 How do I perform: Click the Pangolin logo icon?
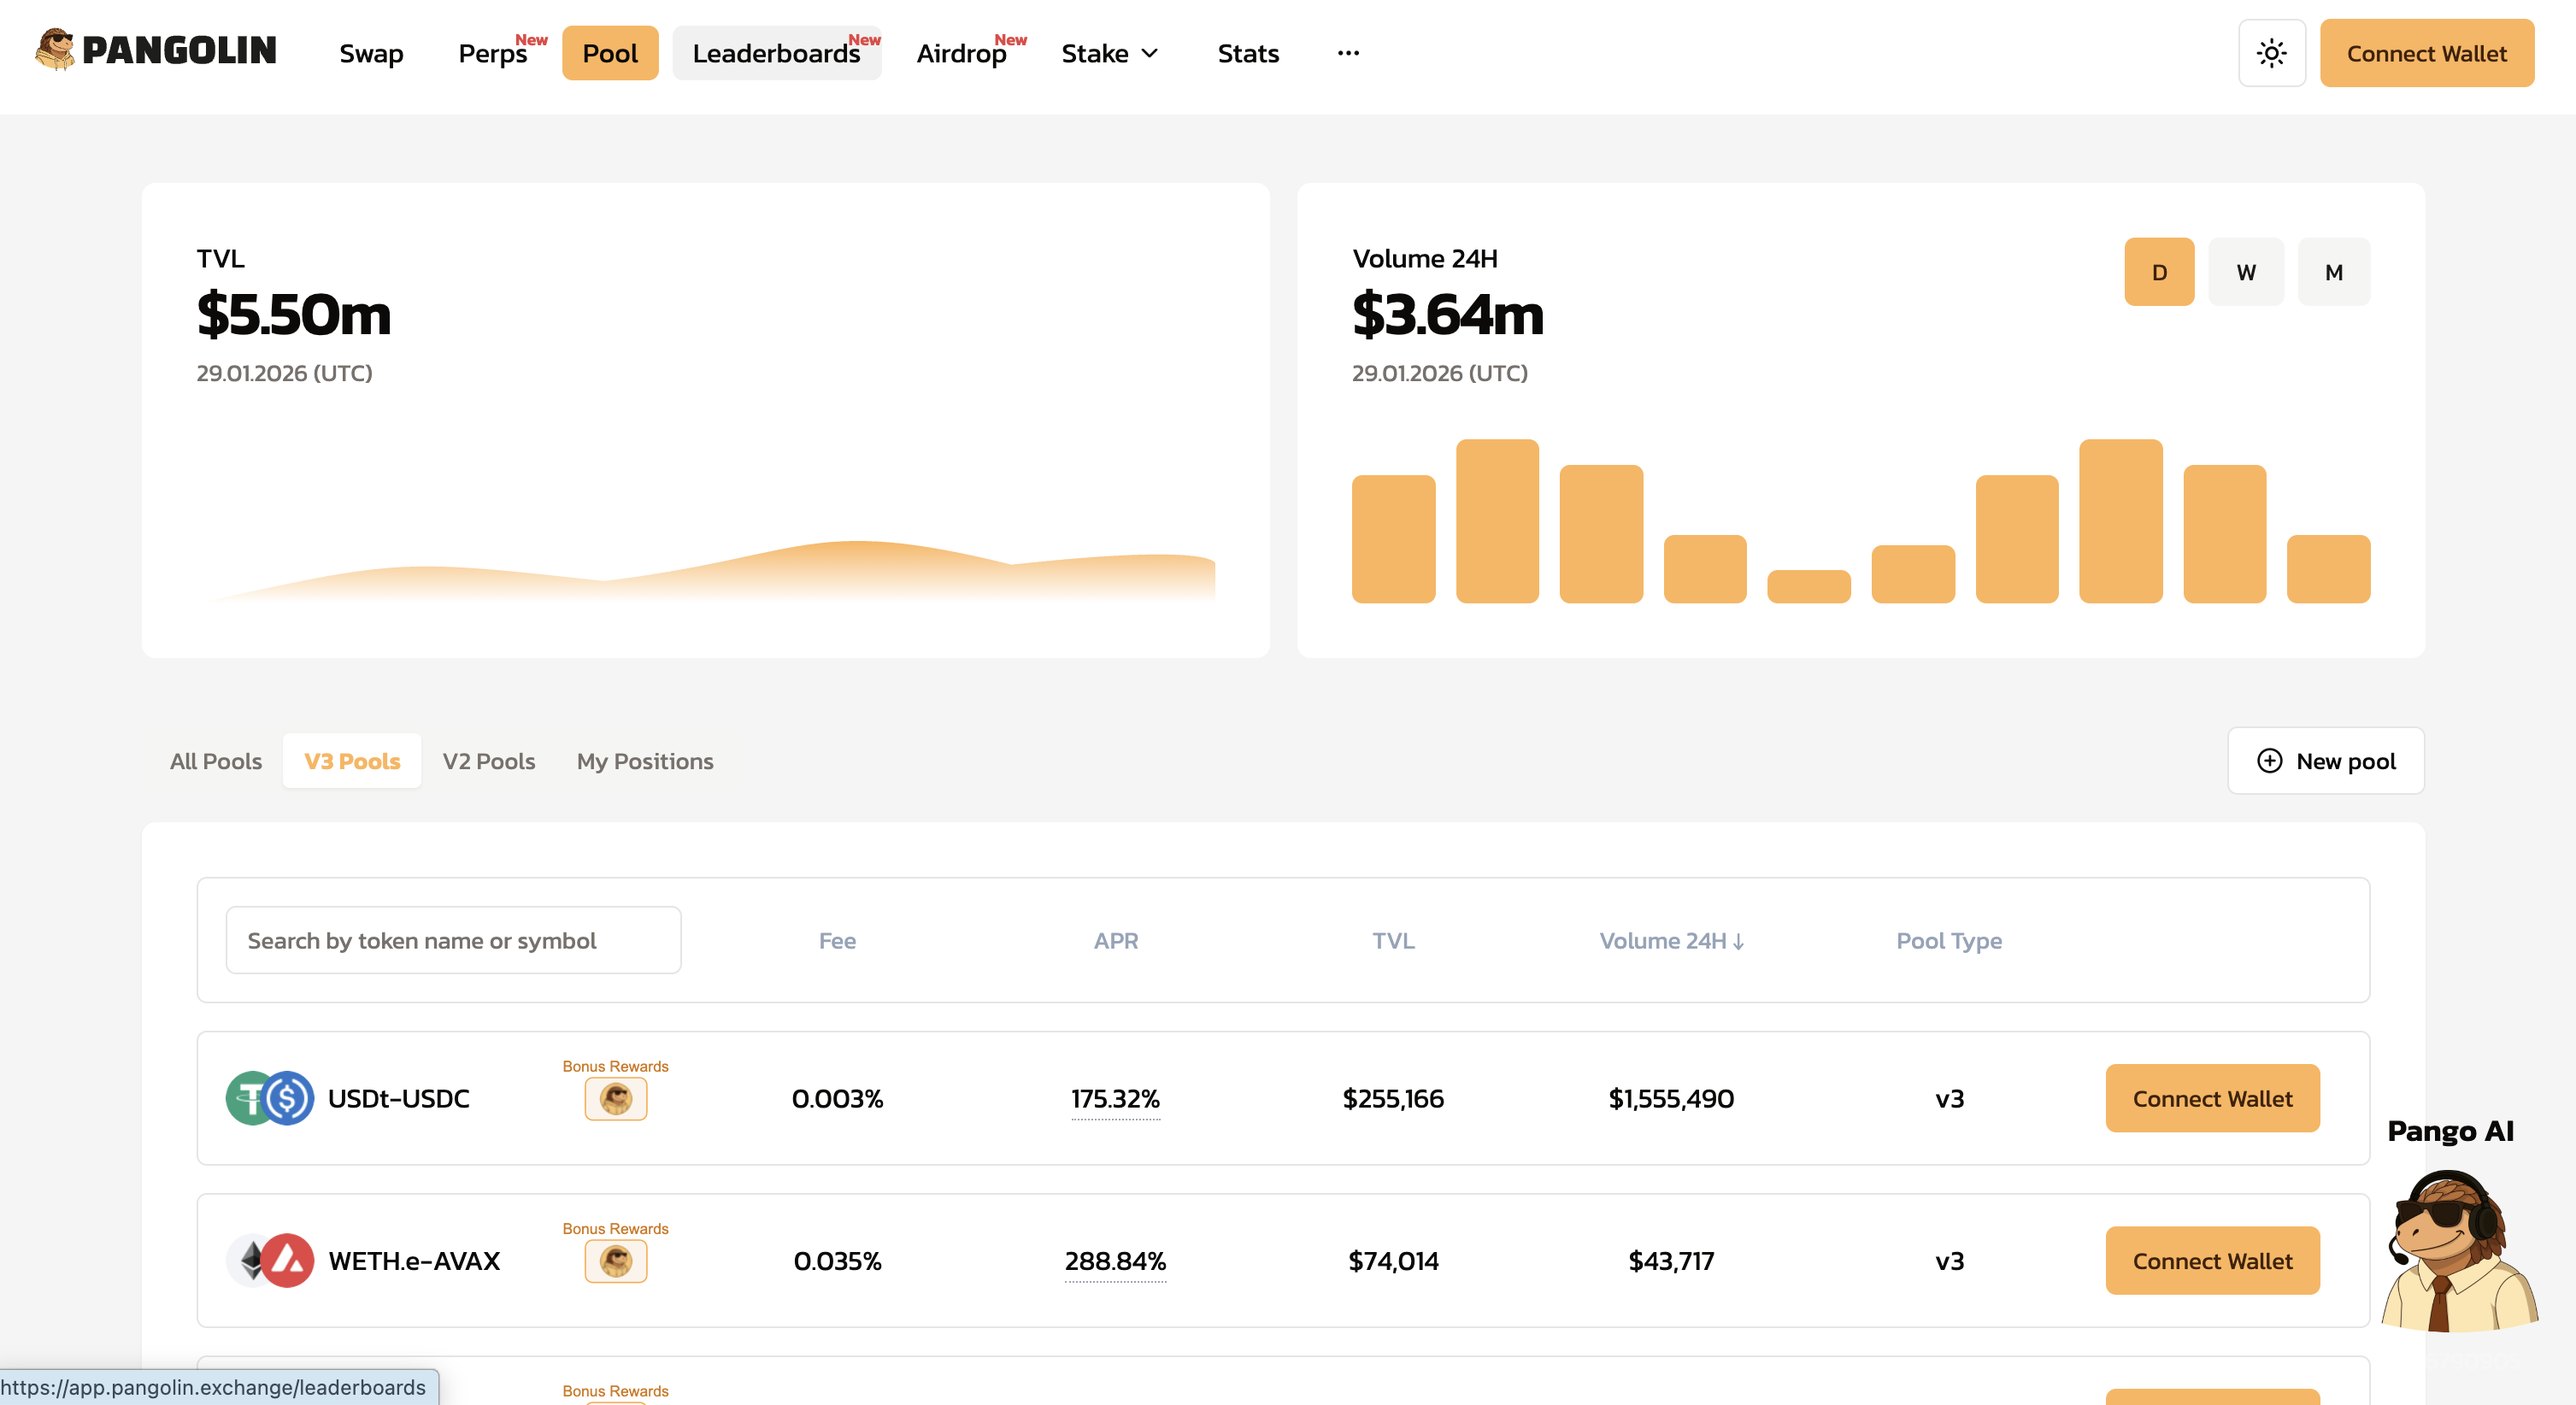pyautogui.click(x=55, y=50)
